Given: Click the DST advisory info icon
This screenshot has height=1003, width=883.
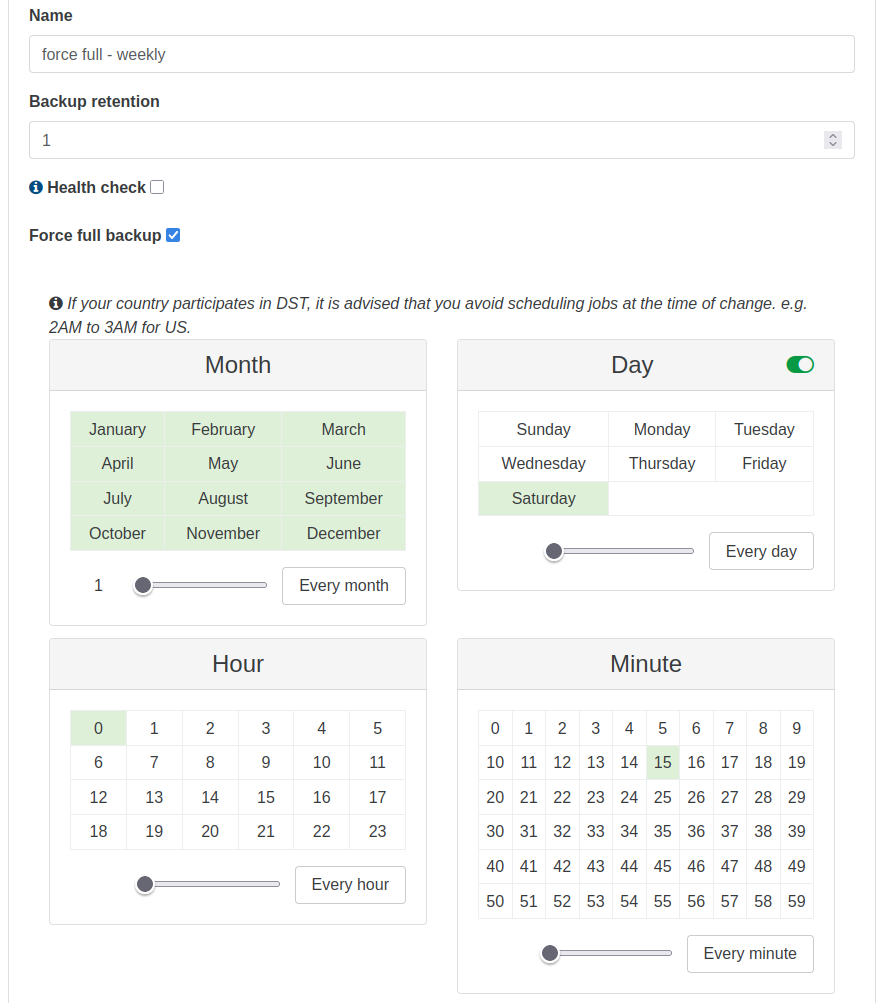Looking at the screenshot, I should 56,303.
